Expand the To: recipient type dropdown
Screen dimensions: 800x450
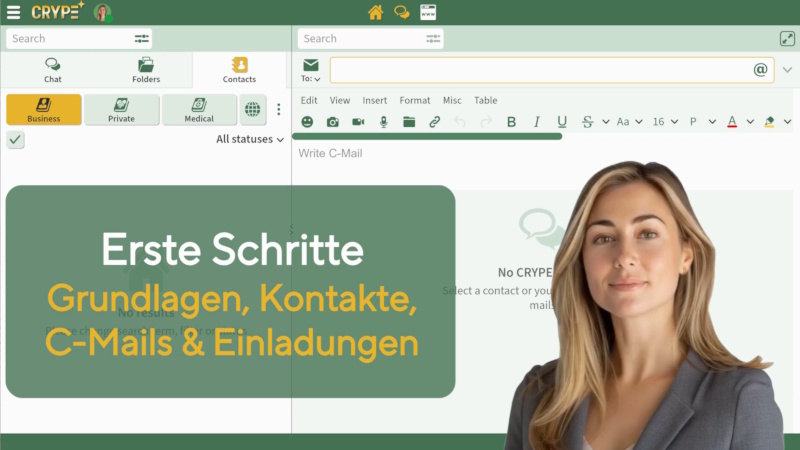311,78
